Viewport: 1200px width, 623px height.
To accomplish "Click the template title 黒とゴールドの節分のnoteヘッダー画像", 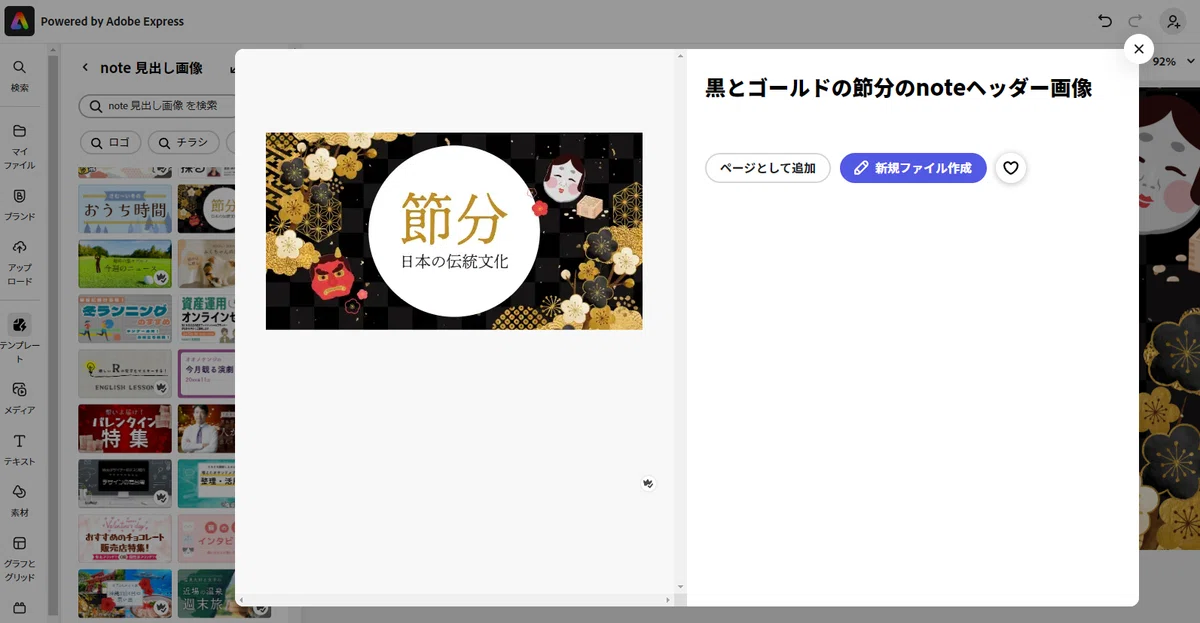I will click(x=899, y=88).
